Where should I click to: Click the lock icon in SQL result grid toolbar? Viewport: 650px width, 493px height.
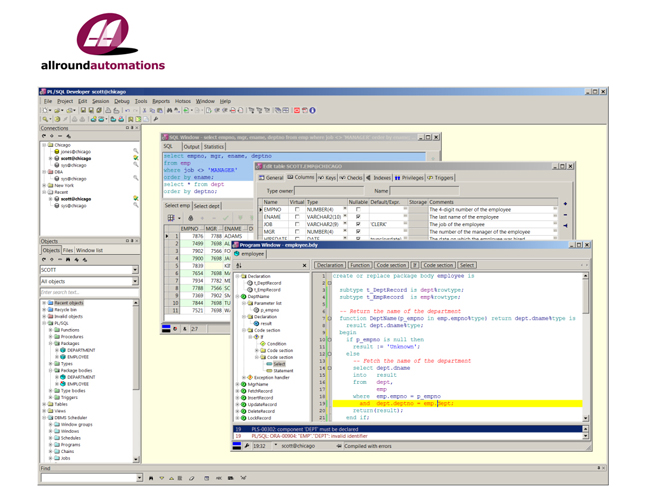(x=191, y=218)
